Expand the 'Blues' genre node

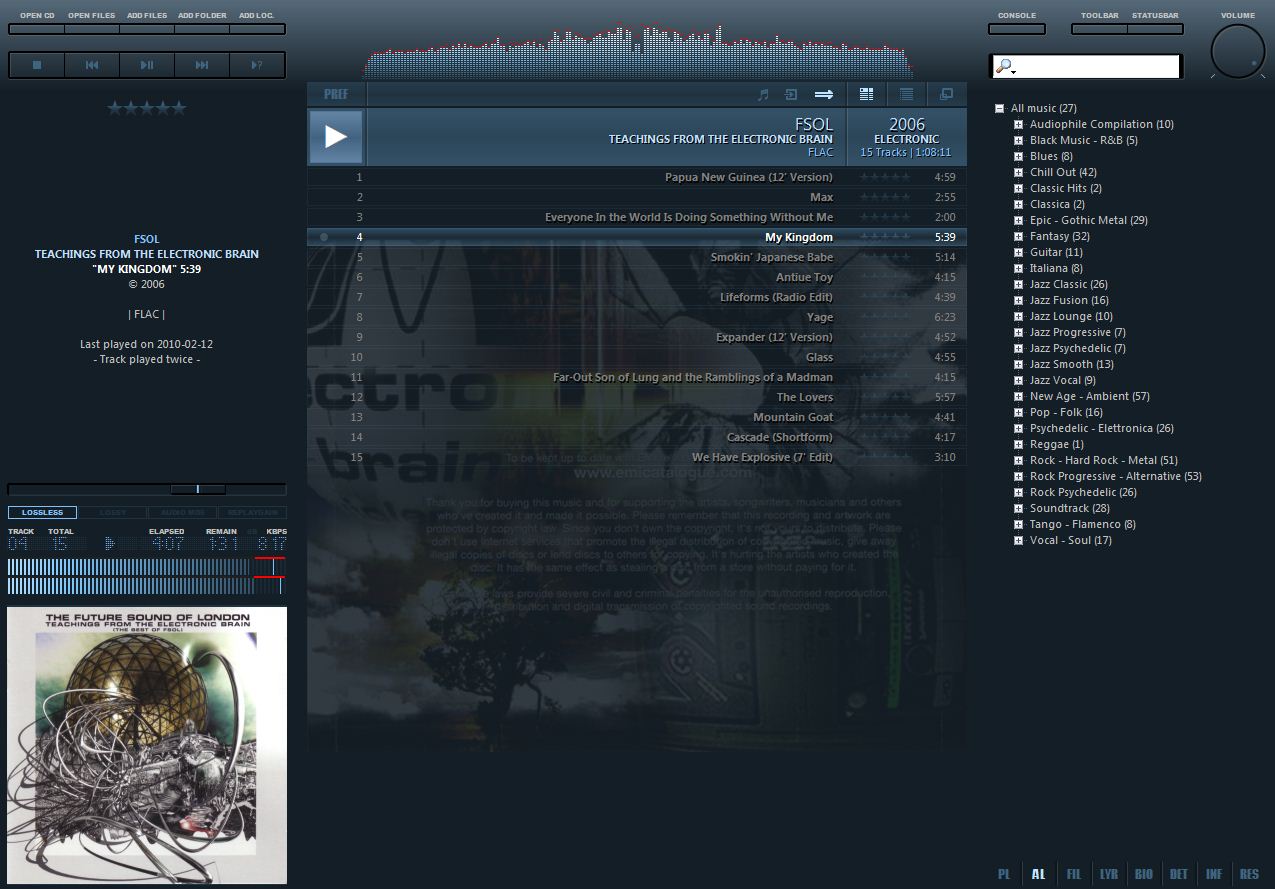[x=1019, y=156]
